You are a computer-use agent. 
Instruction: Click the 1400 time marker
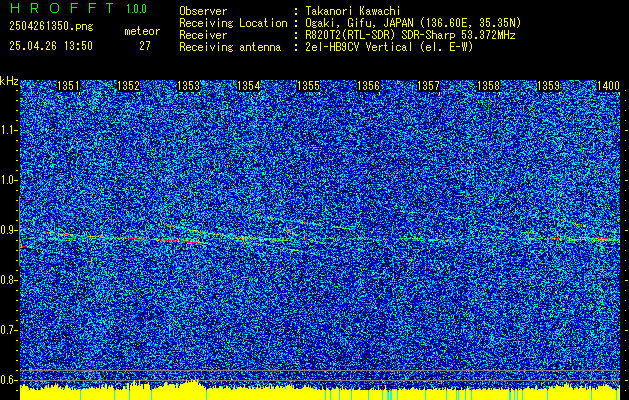pos(609,86)
